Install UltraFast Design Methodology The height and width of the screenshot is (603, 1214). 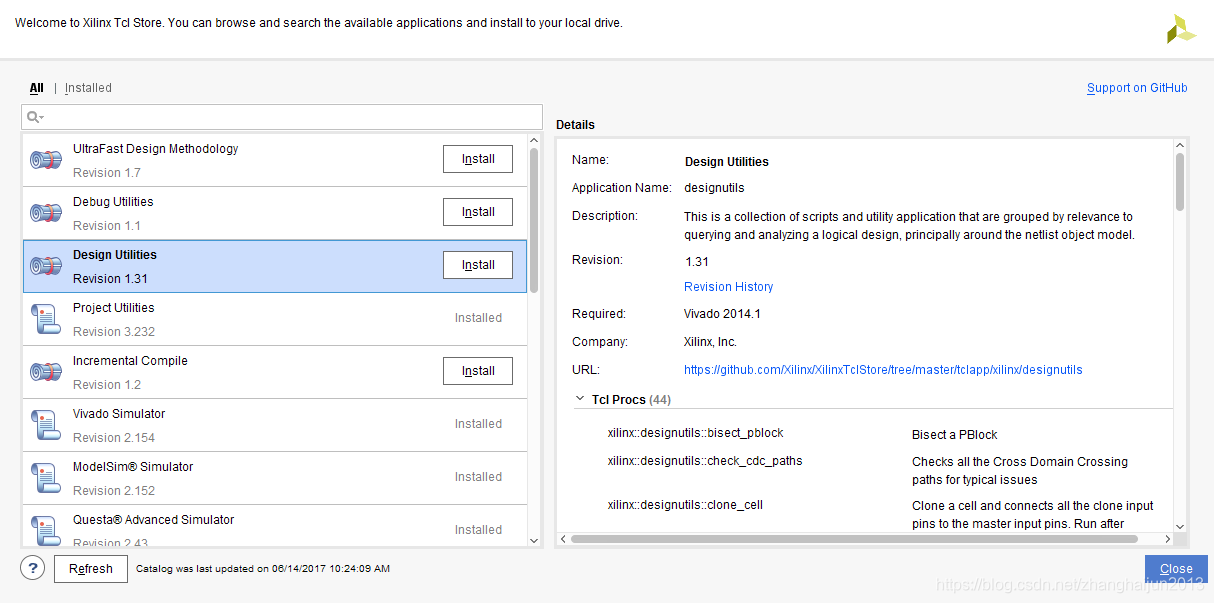pyautogui.click(x=478, y=159)
